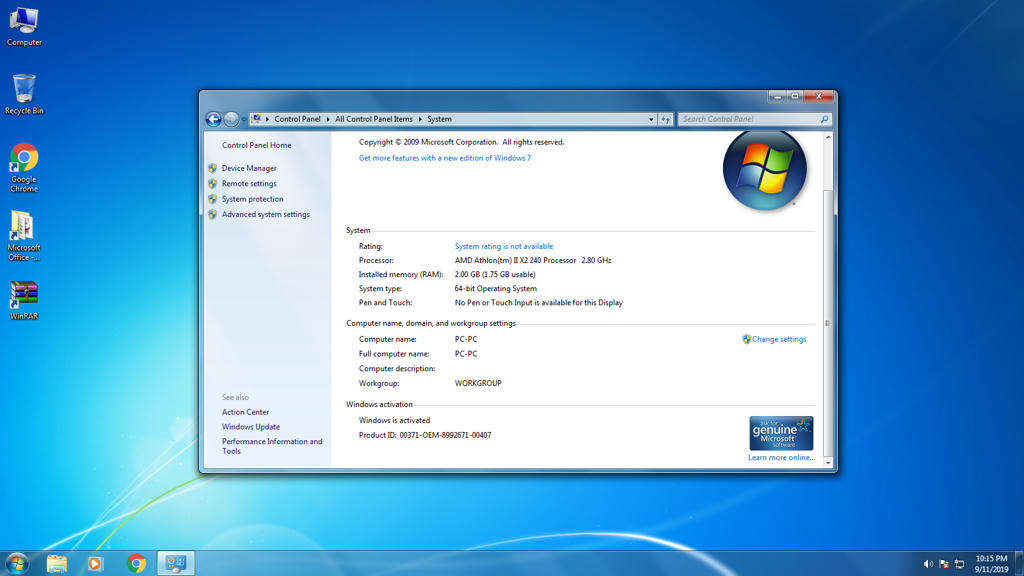1024x576 pixels.
Task: Select the Control Panel taskbar button
Action: pos(176,563)
